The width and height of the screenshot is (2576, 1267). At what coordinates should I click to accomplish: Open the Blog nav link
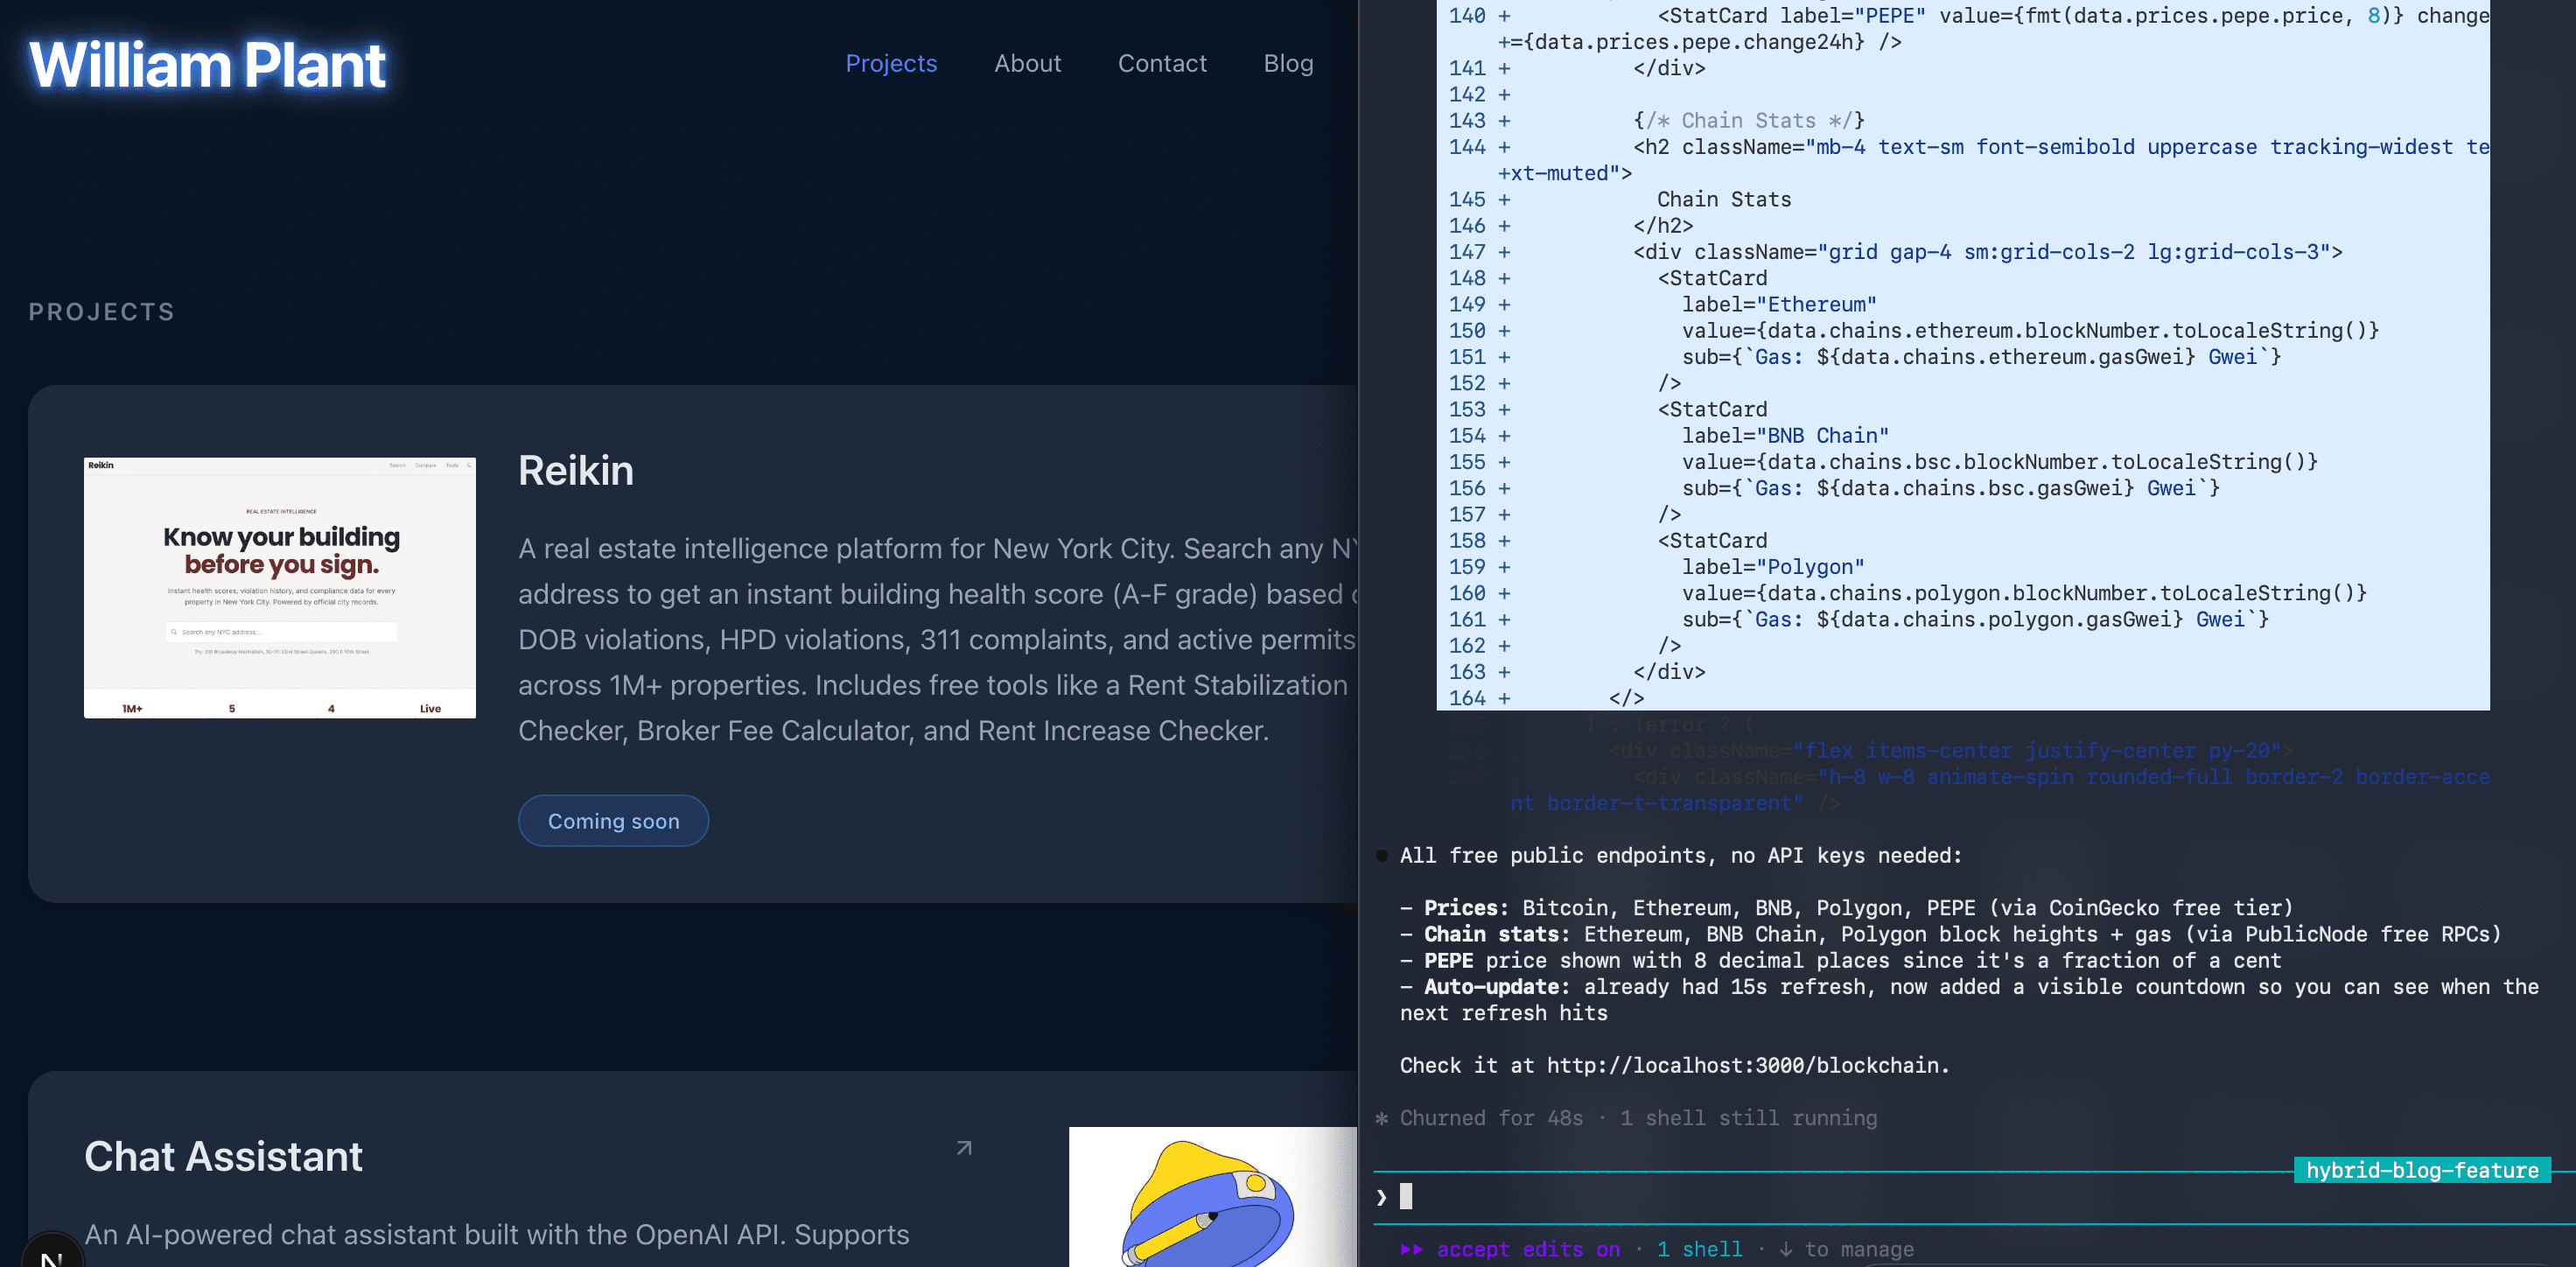click(1288, 63)
